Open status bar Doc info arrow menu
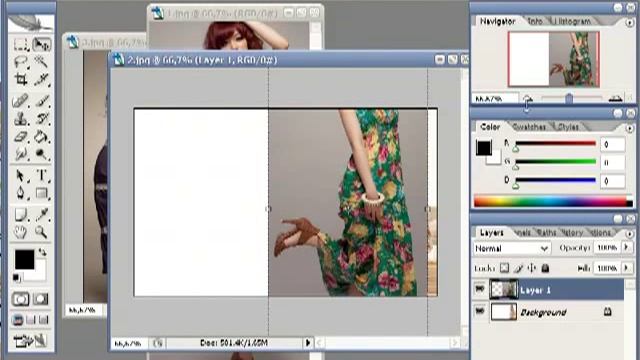This screenshot has width=640, height=360. click(308, 343)
